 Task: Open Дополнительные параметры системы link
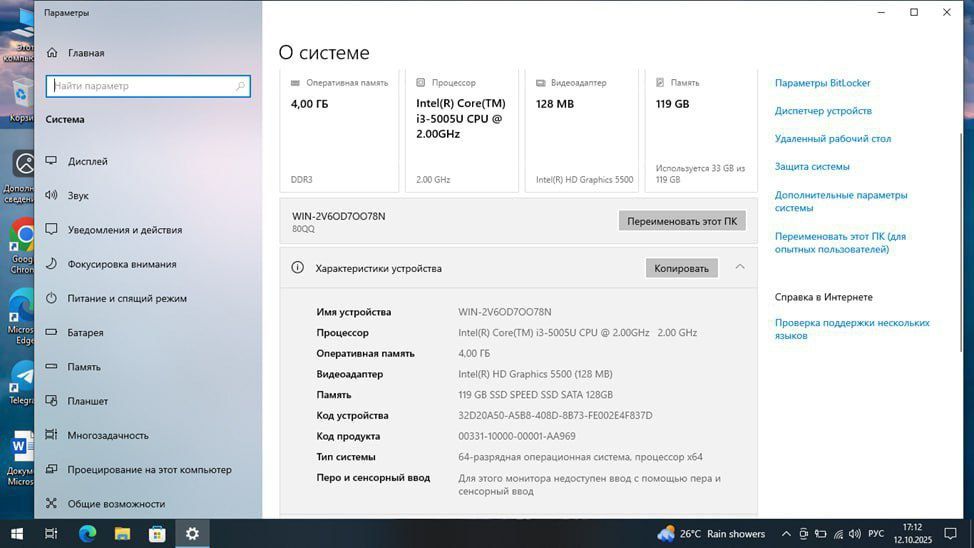pyautogui.click(x=840, y=201)
